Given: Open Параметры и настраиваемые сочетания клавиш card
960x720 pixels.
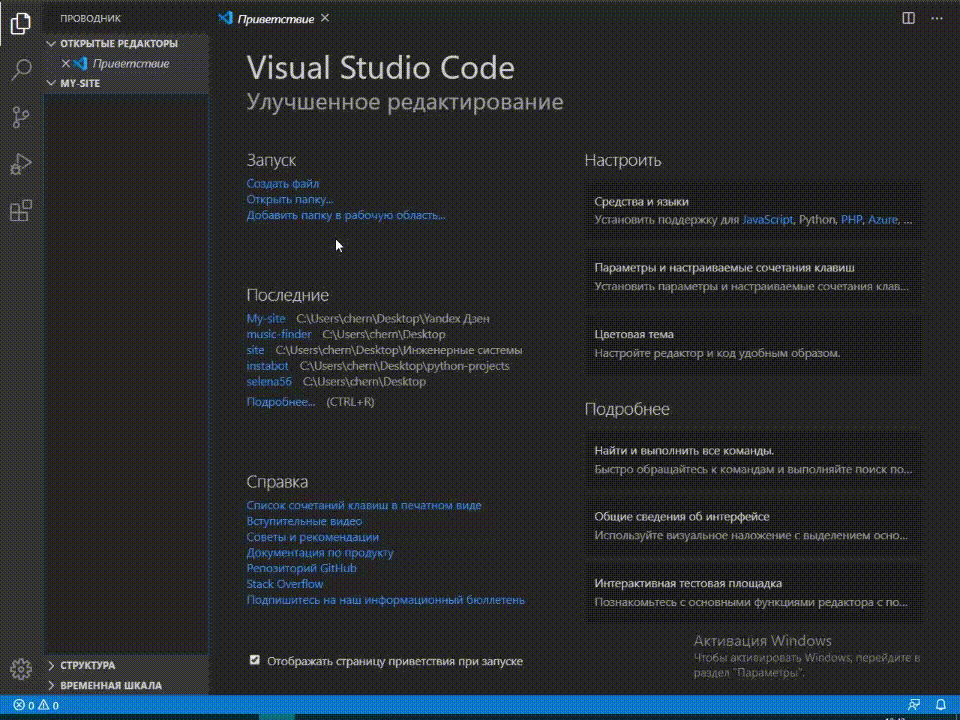Looking at the screenshot, I should pos(754,277).
